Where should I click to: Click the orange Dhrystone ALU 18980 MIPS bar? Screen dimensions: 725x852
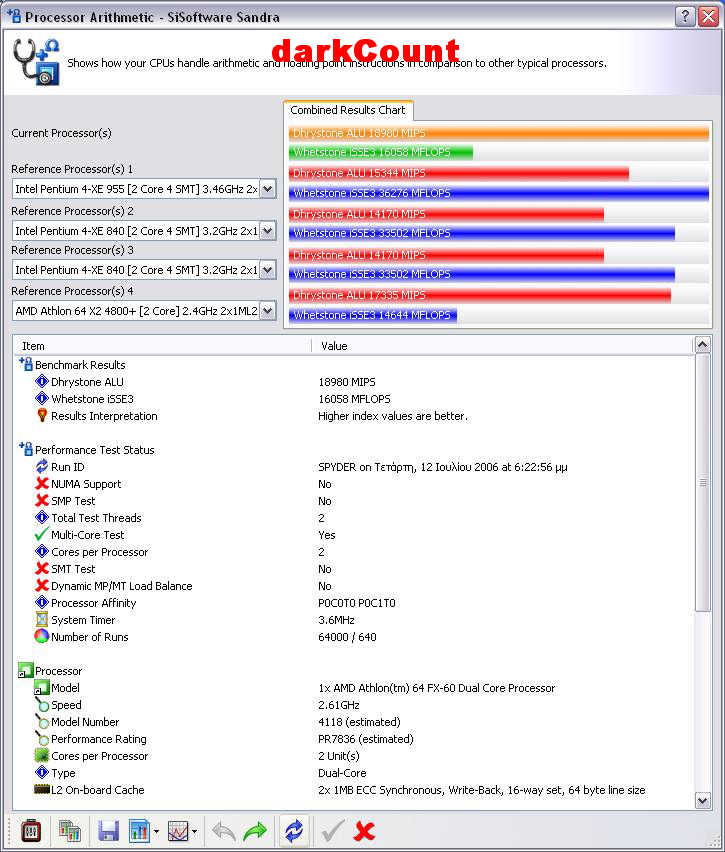pyautogui.click(x=499, y=133)
